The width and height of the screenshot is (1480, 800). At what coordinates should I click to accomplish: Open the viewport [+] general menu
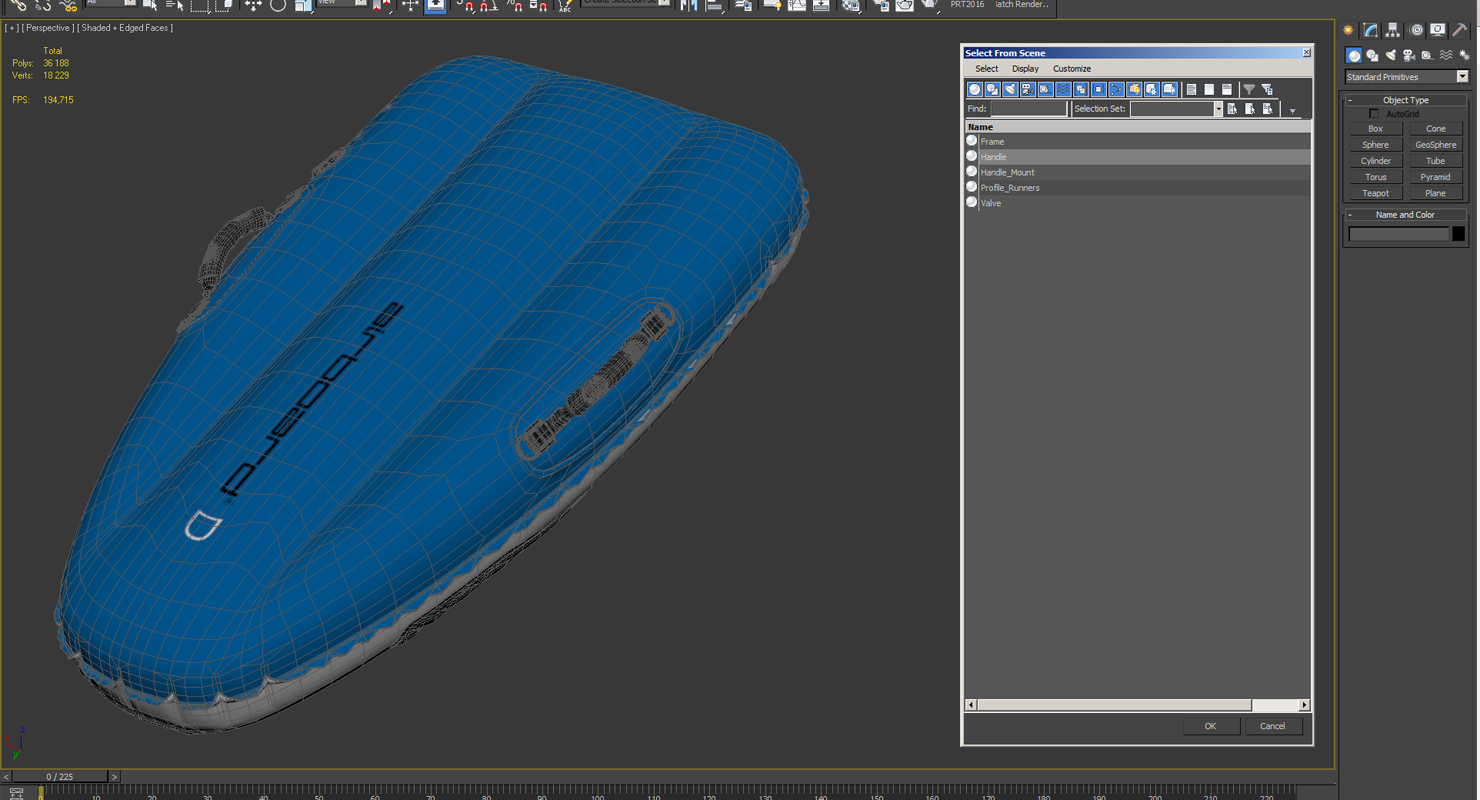tap(11, 28)
